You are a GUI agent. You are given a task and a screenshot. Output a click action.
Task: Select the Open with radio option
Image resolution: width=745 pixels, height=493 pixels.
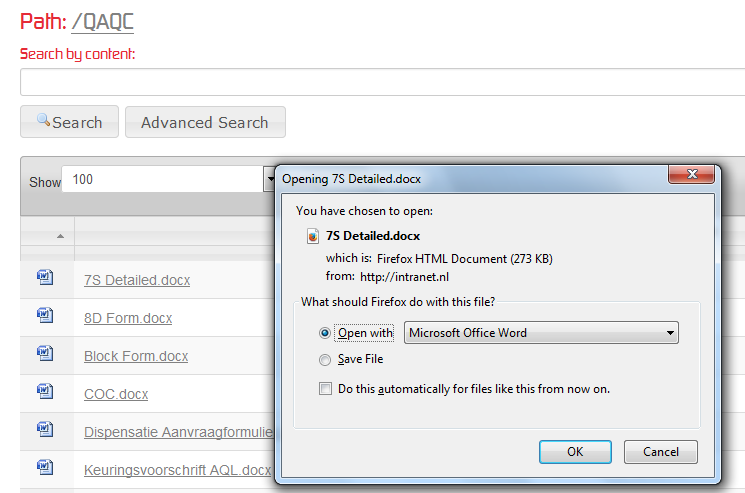pyautogui.click(x=325, y=333)
